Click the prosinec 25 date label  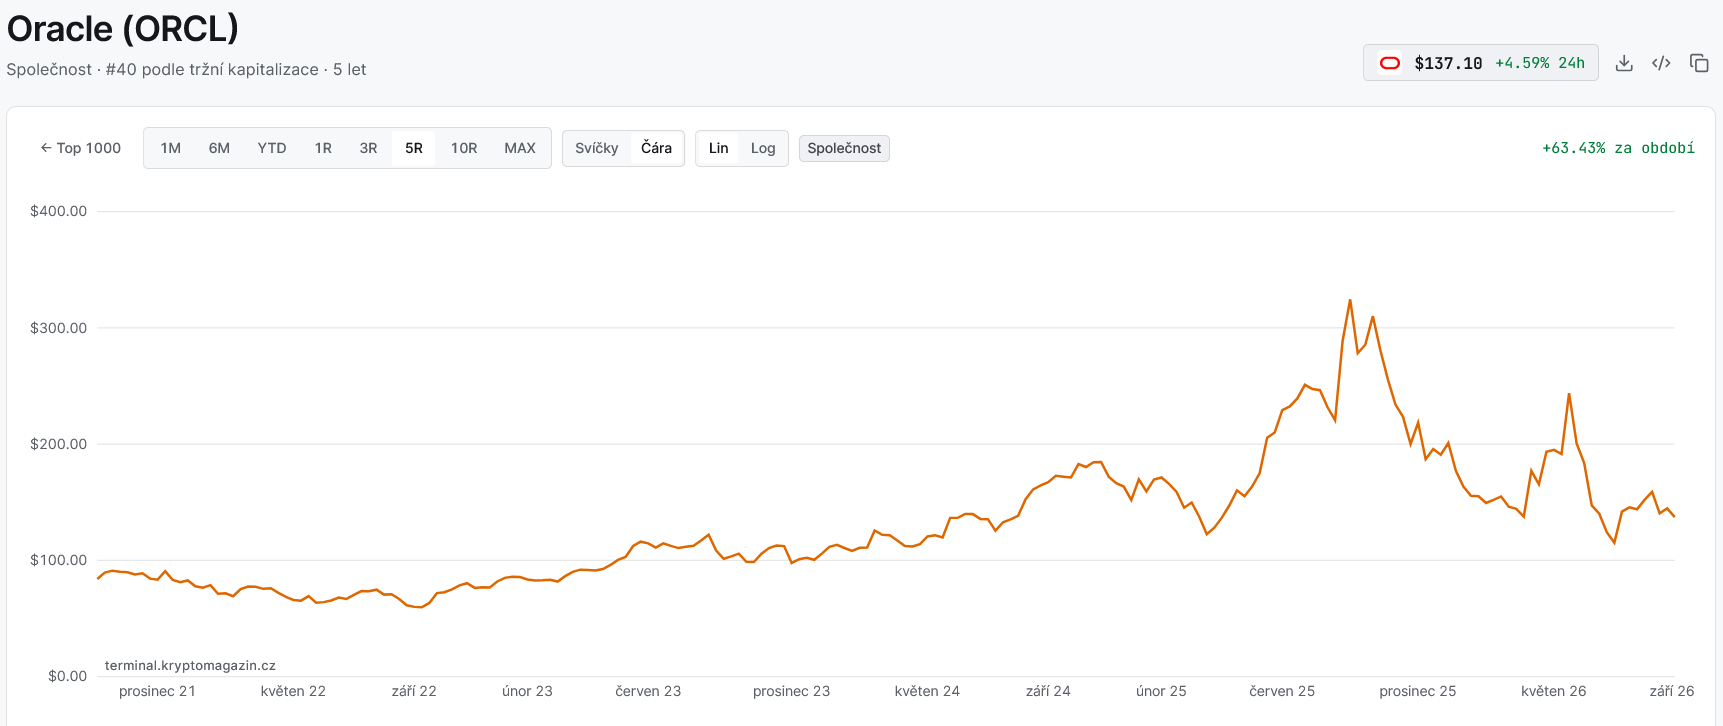1417,691
